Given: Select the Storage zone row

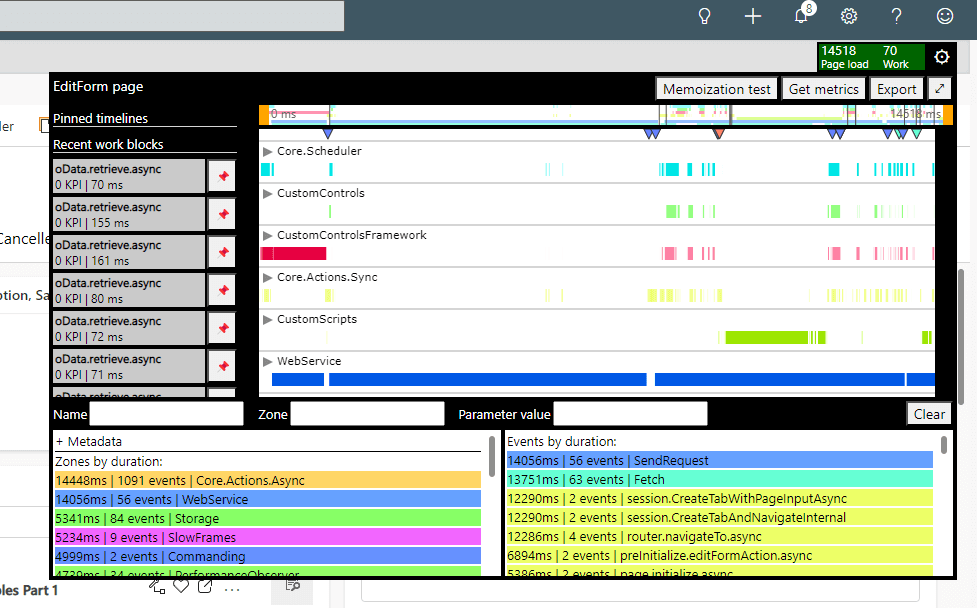Looking at the screenshot, I should click(268, 518).
